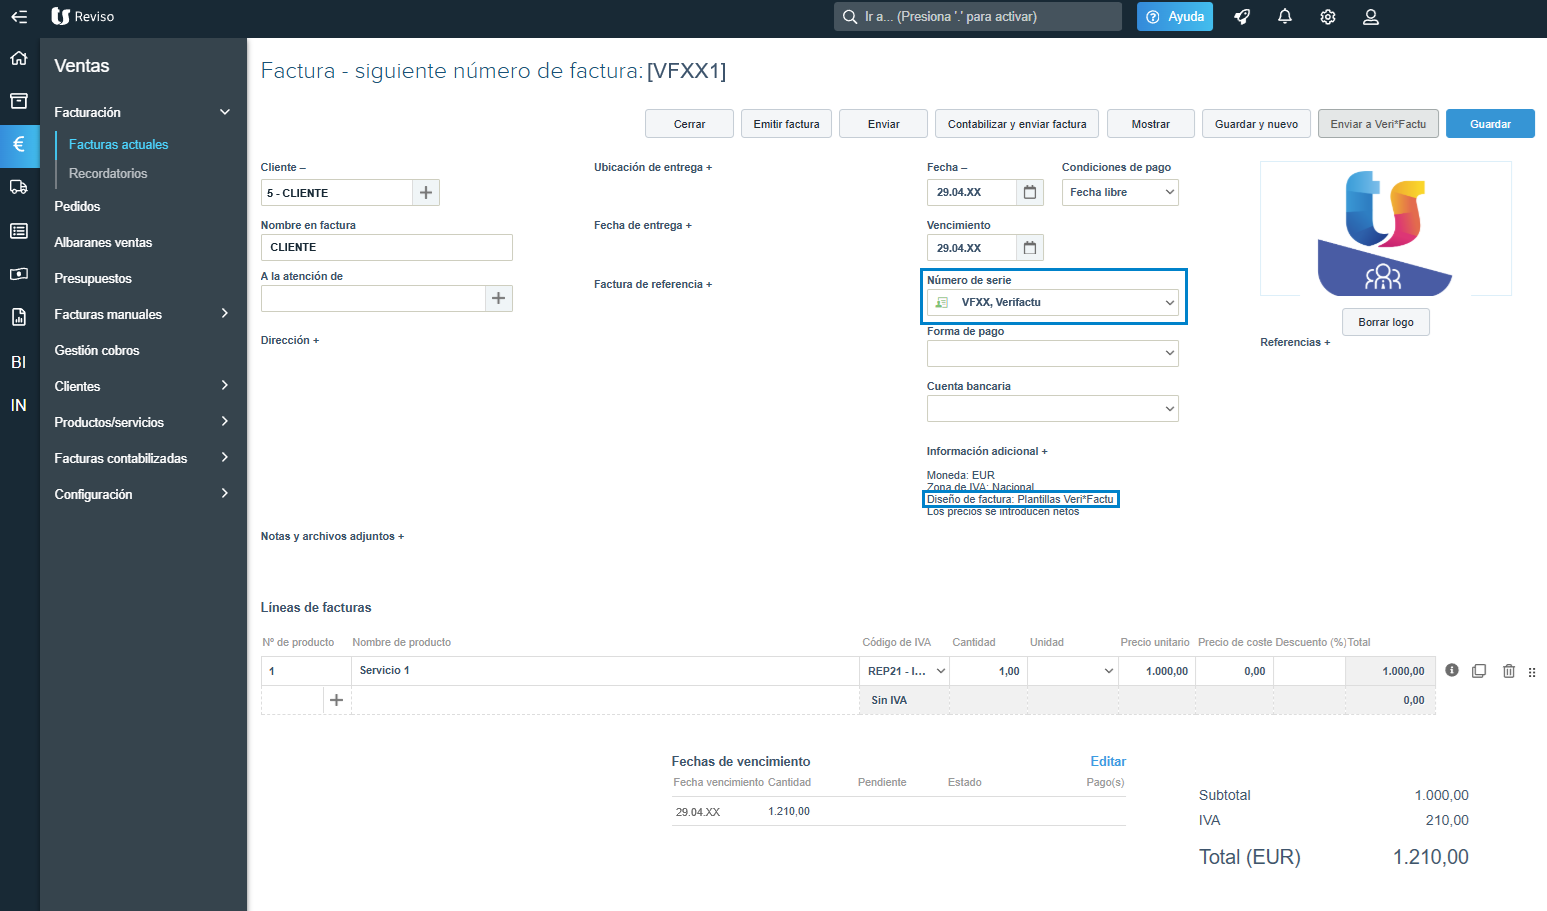
Task: Add a new client with the plus button
Action: (426, 192)
